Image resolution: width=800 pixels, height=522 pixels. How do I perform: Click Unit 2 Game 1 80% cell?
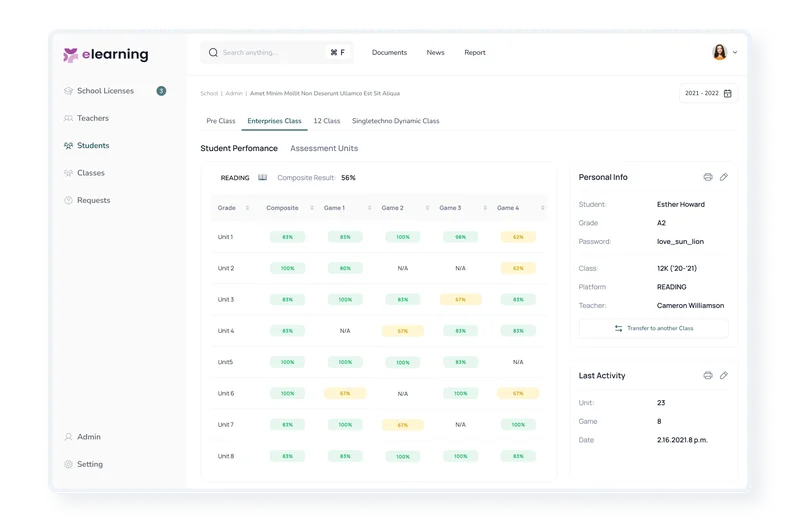[345, 268]
